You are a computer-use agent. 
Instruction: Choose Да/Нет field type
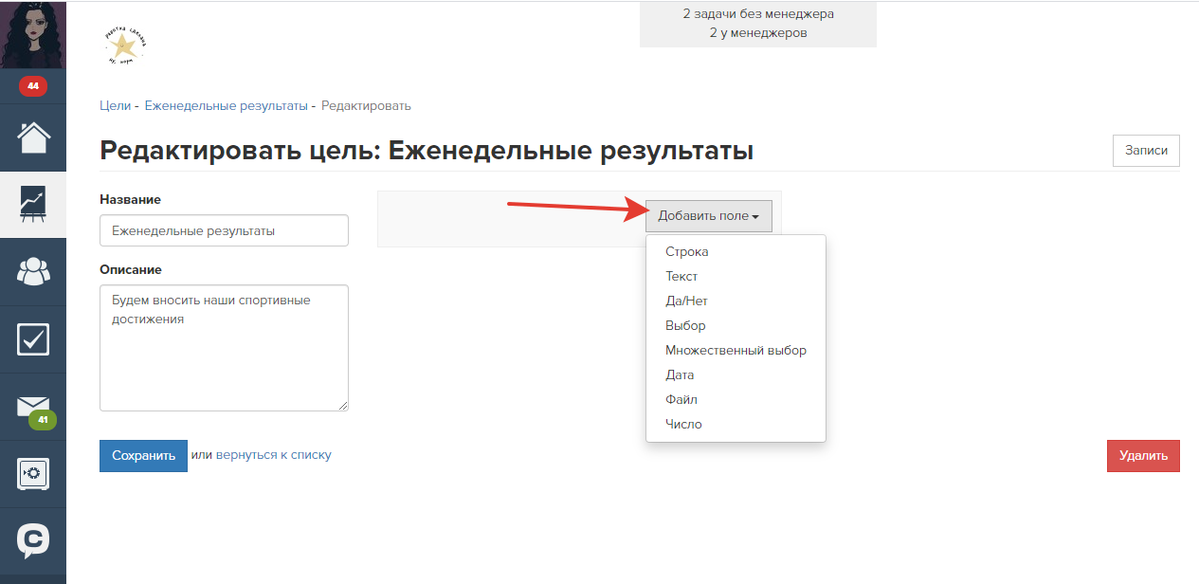point(686,301)
